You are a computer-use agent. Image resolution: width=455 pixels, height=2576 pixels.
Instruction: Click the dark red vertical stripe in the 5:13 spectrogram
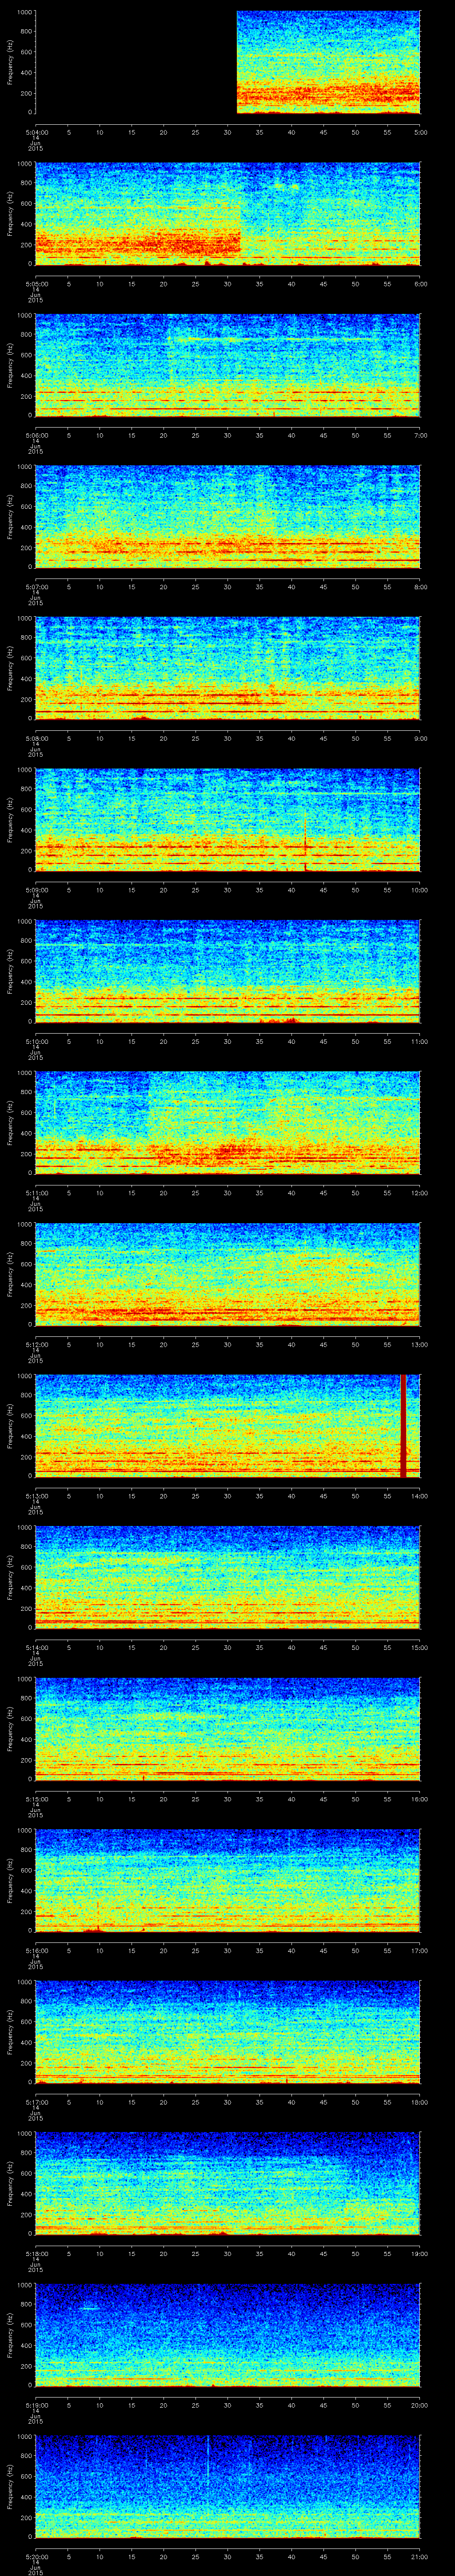point(403,1425)
